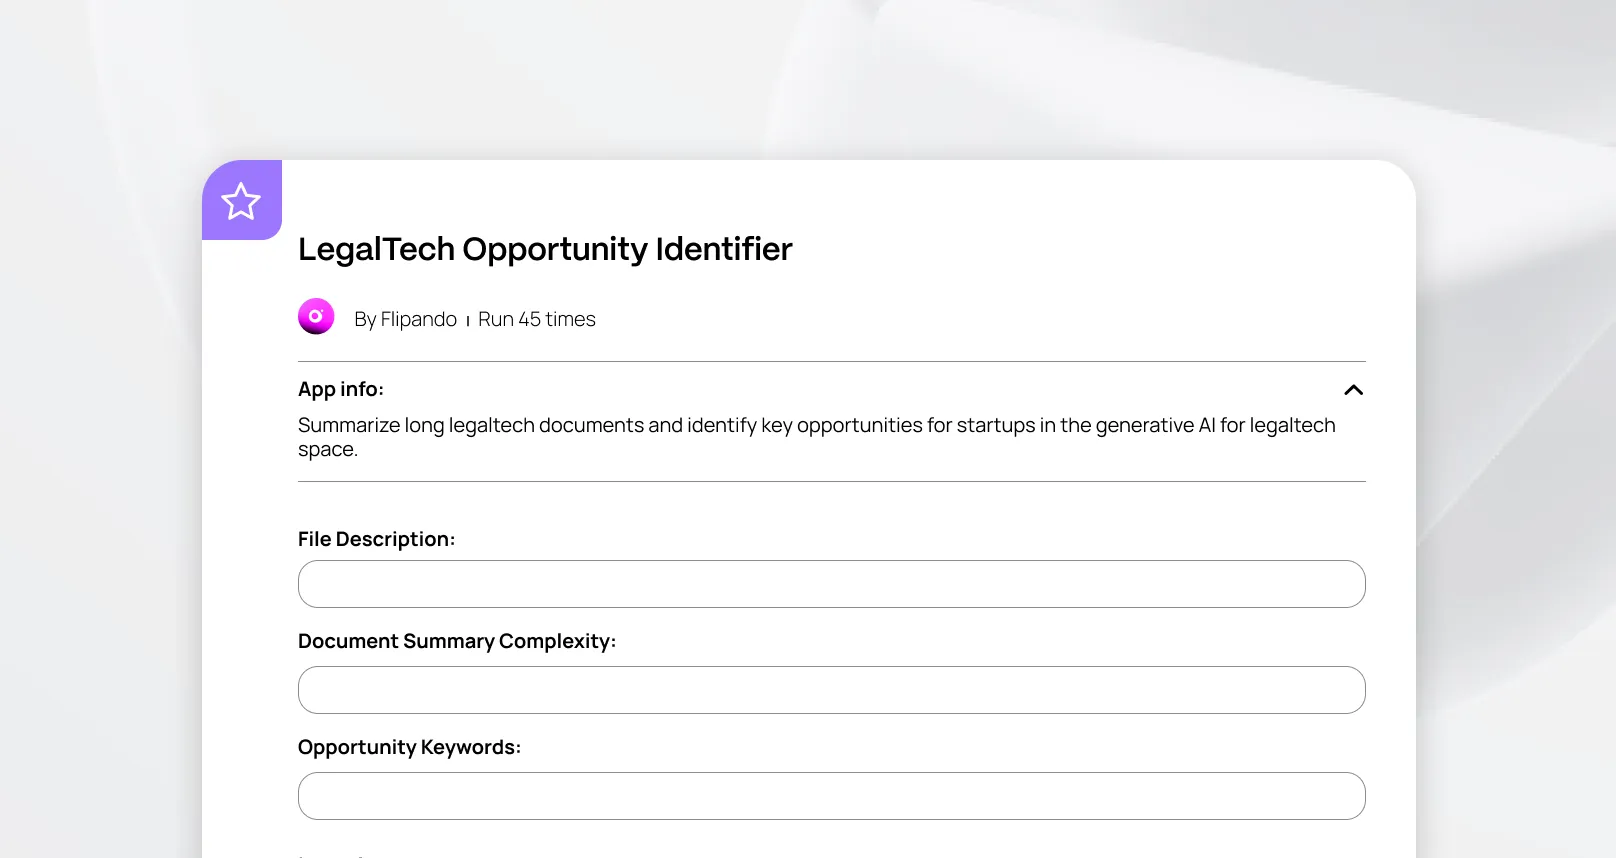This screenshot has width=1616, height=858.
Task: Click the Document Summary Complexity field
Action: [x=831, y=690]
